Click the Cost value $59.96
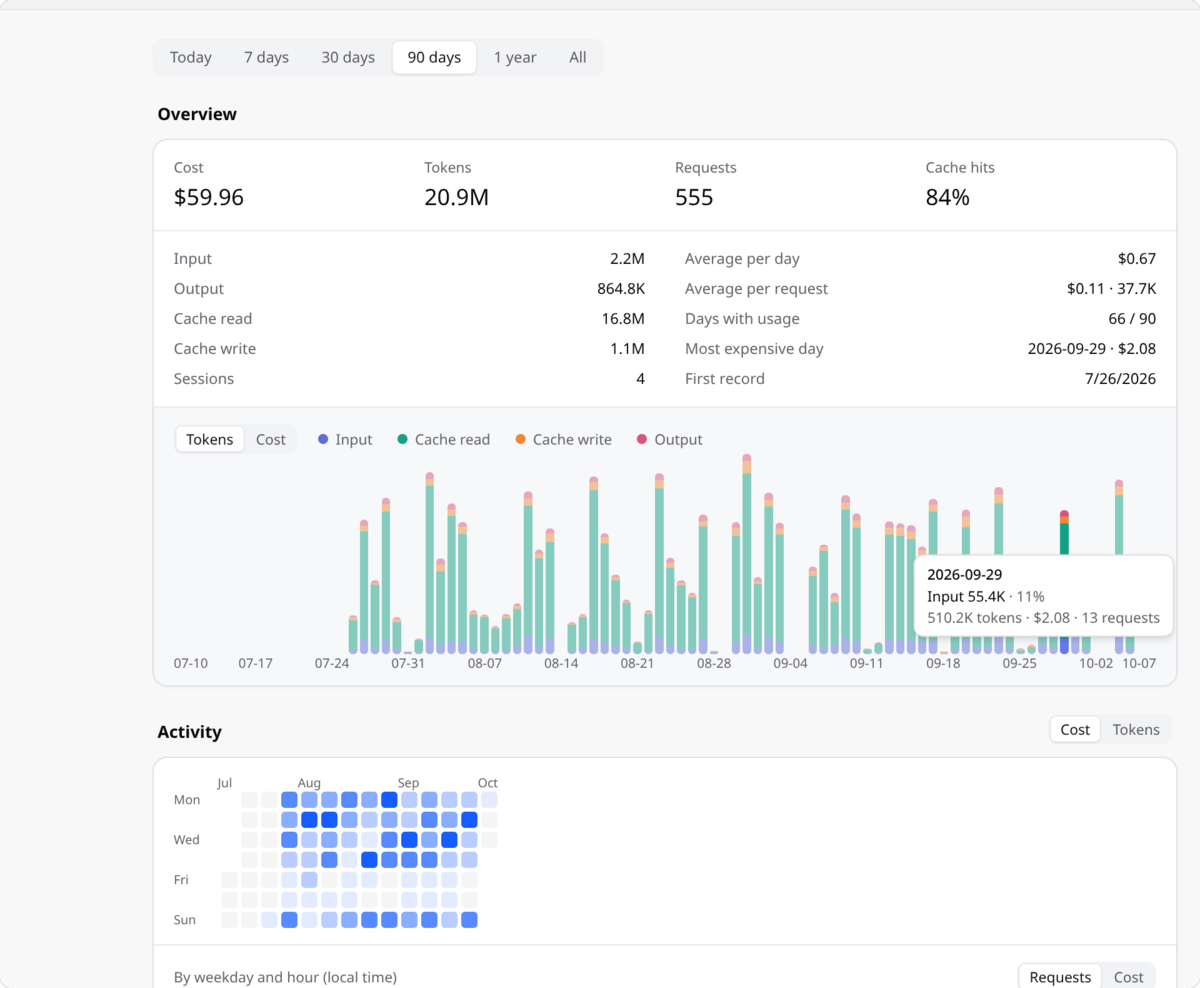The width and height of the screenshot is (1200, 988). click(x=209, y=198)
